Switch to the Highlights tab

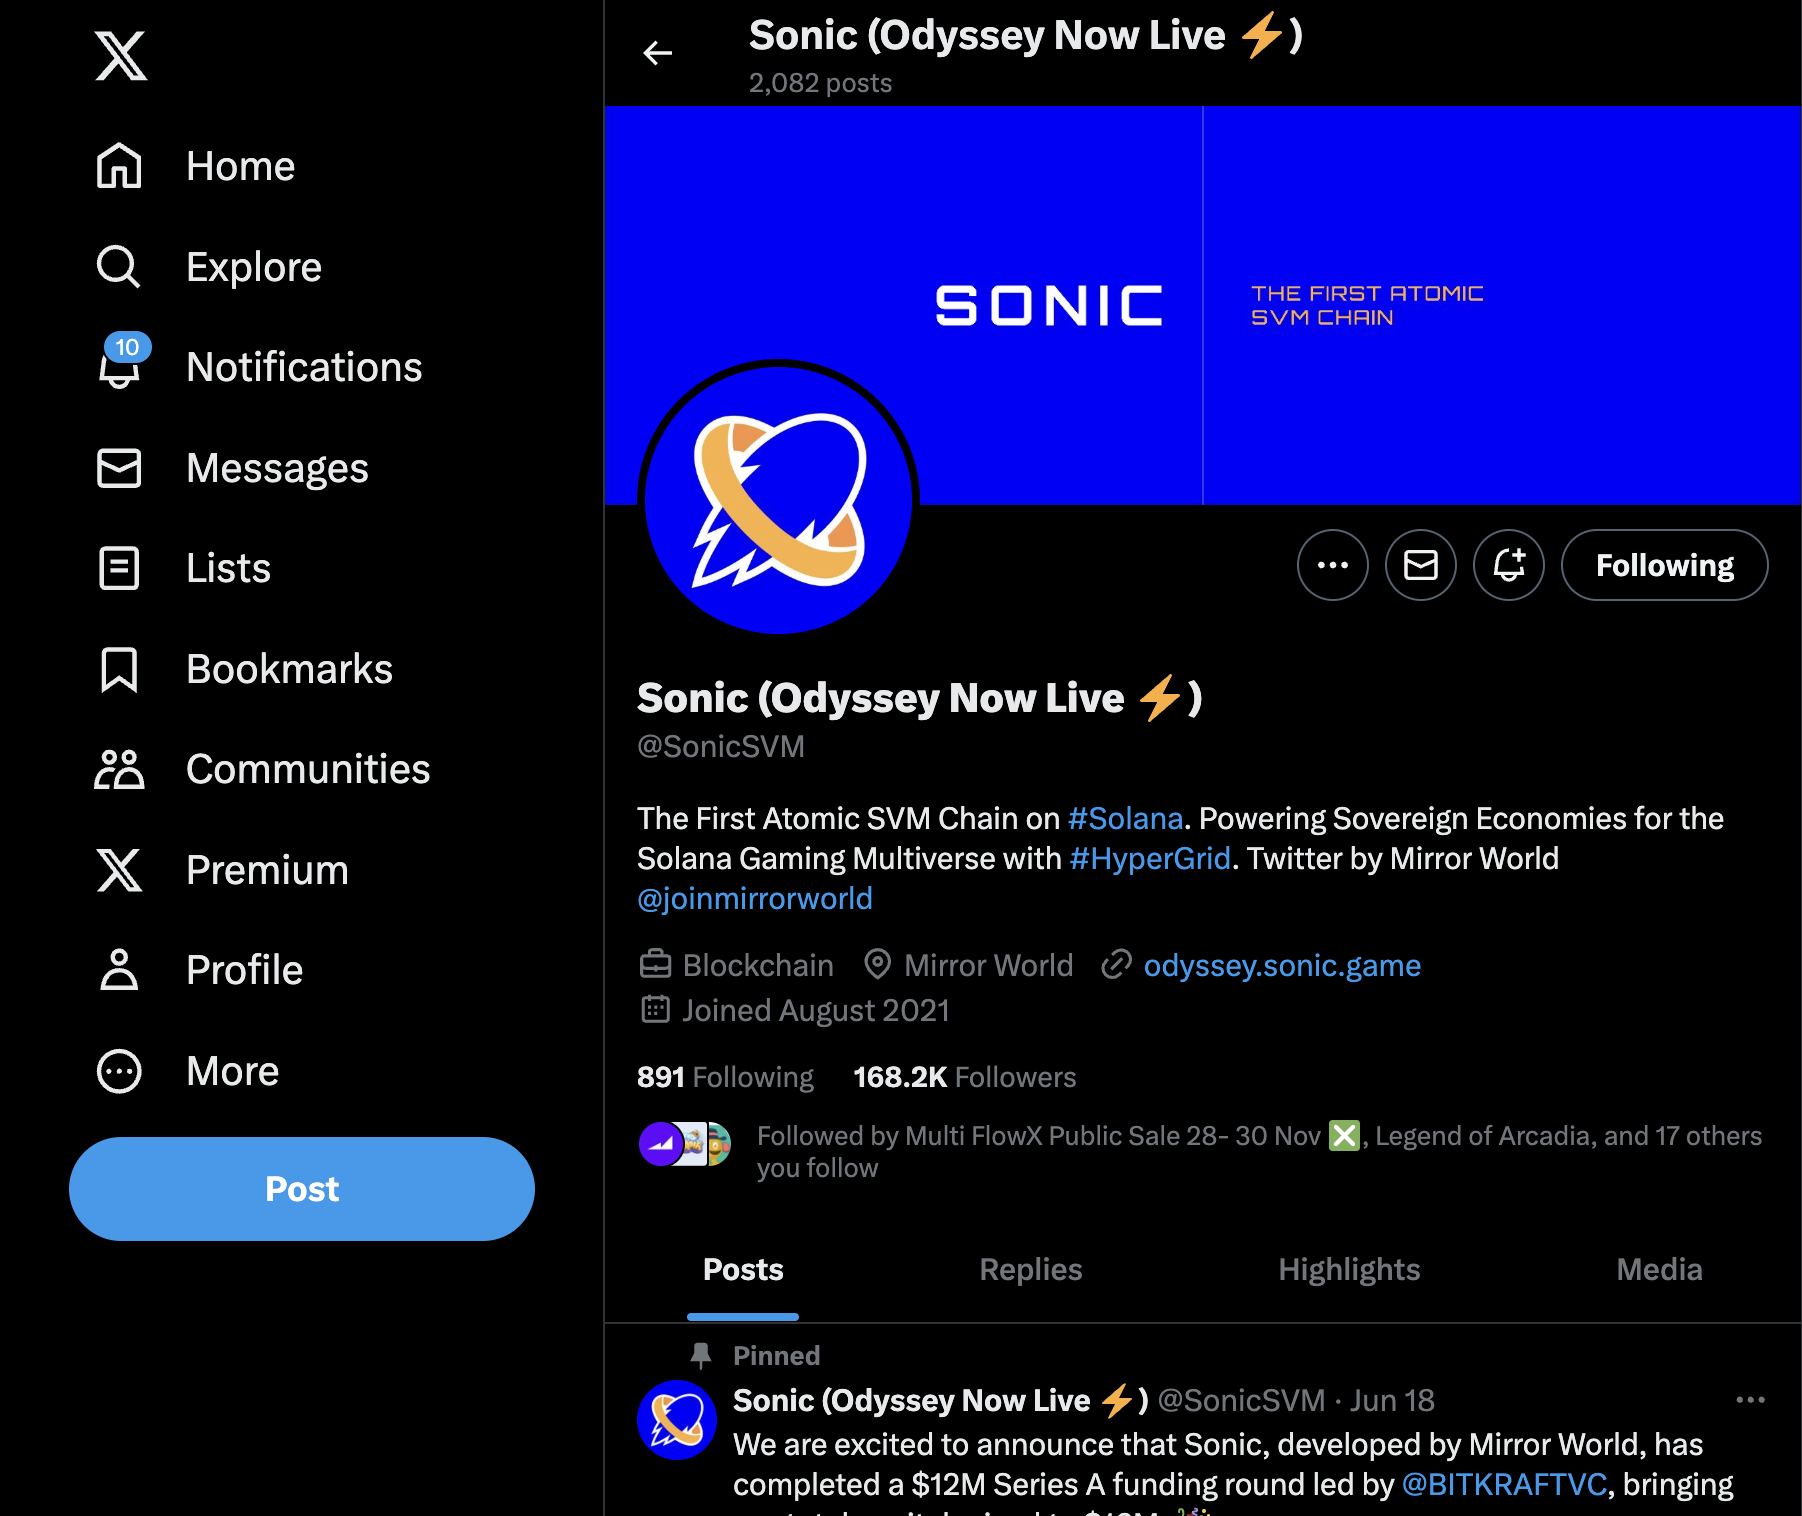(1349, 1270)
